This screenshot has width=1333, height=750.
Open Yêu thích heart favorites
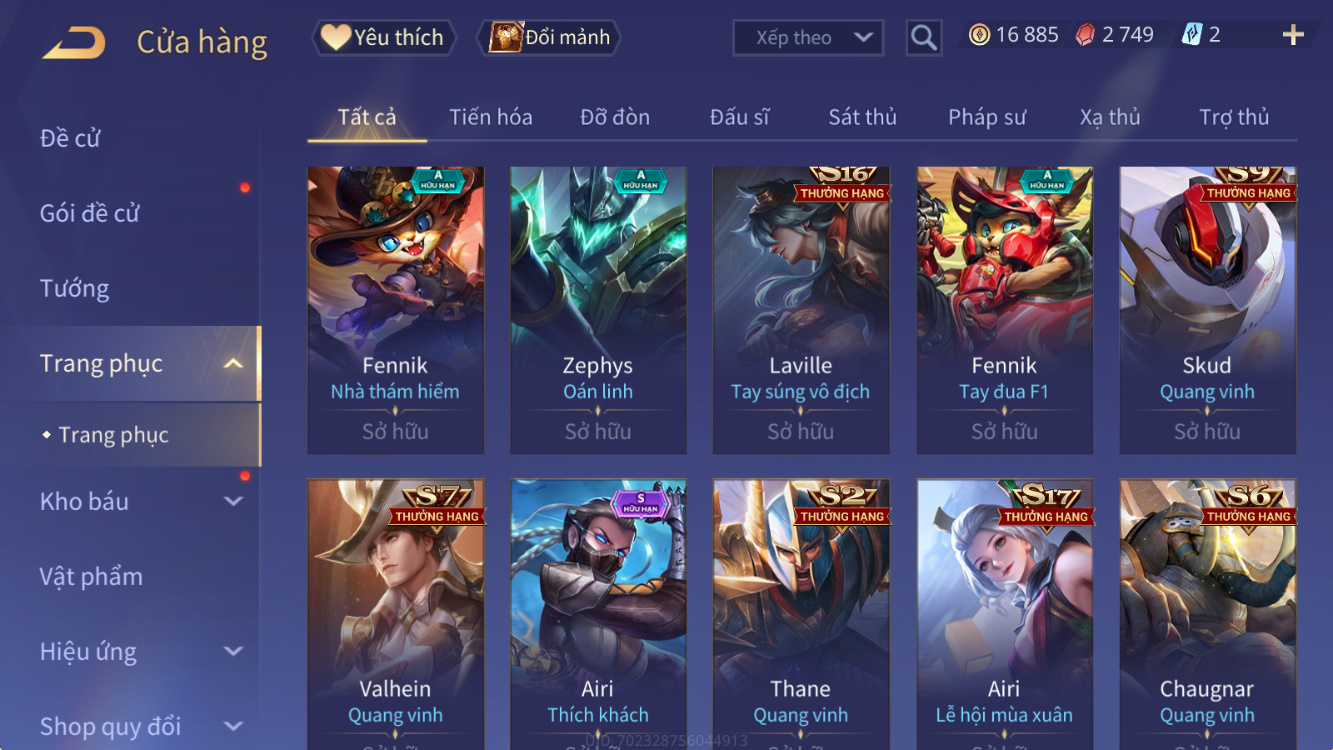coord(384,38)
